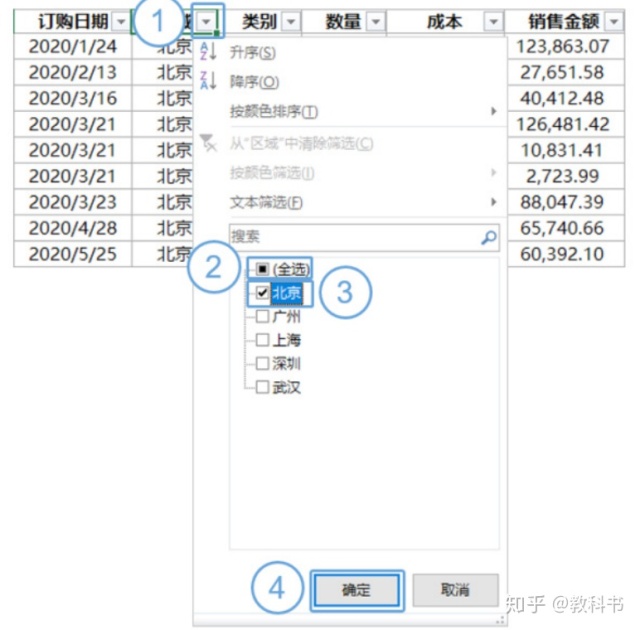Select the date cell 2020/3/16
640x630 pixels.
tap(73, 98)
